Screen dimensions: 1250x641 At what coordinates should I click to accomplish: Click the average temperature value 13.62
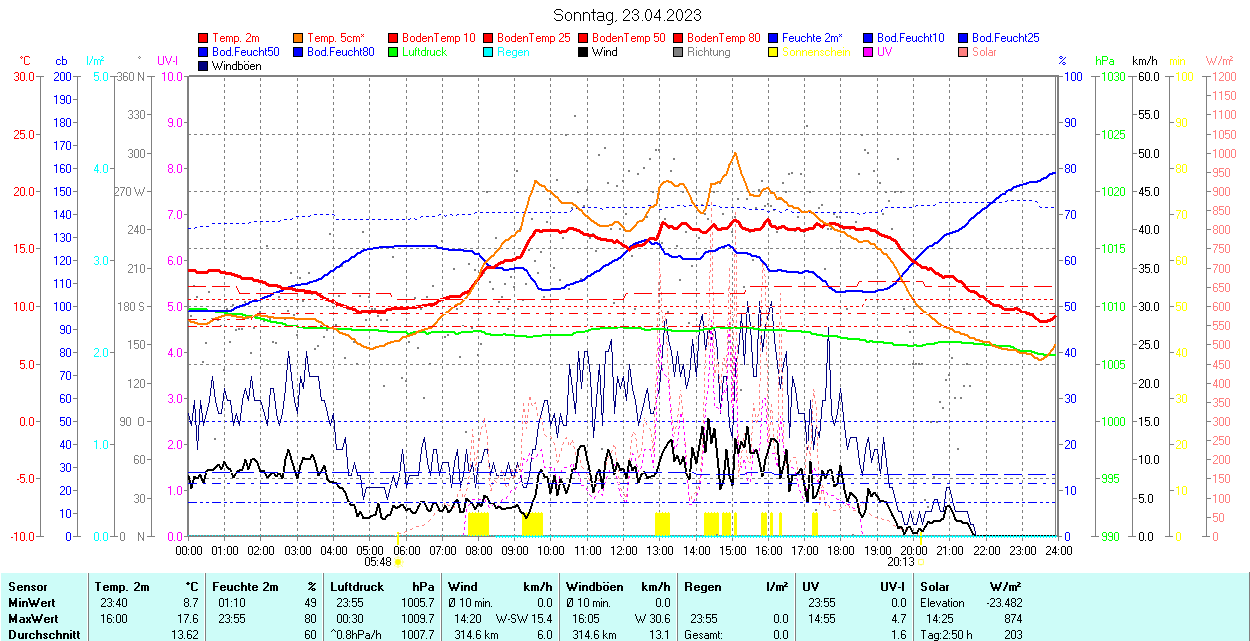coord(186,635)
